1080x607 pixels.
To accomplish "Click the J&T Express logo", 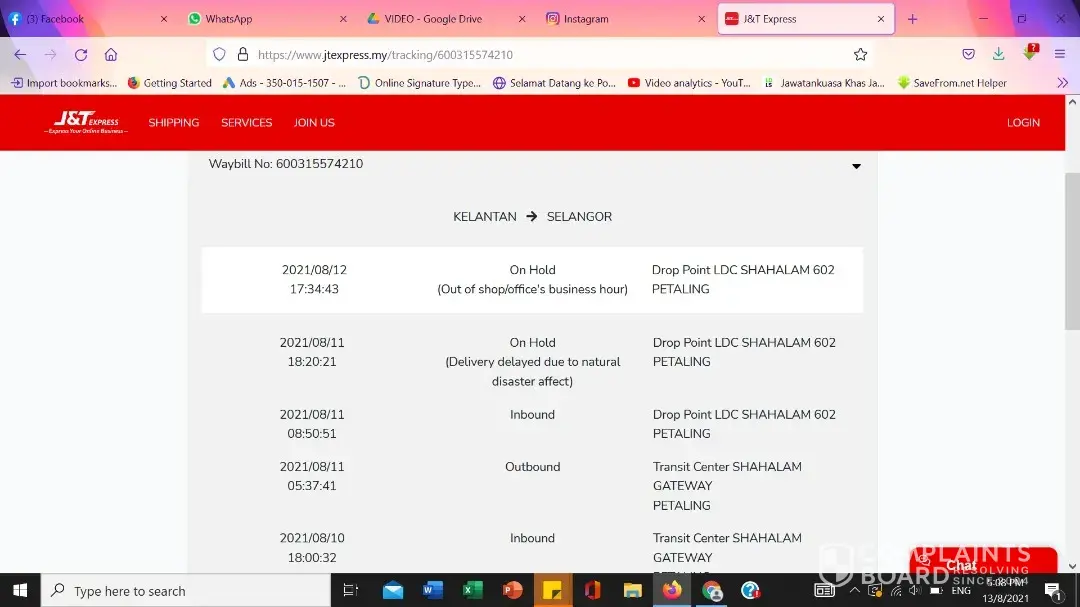I will [86, 122].
